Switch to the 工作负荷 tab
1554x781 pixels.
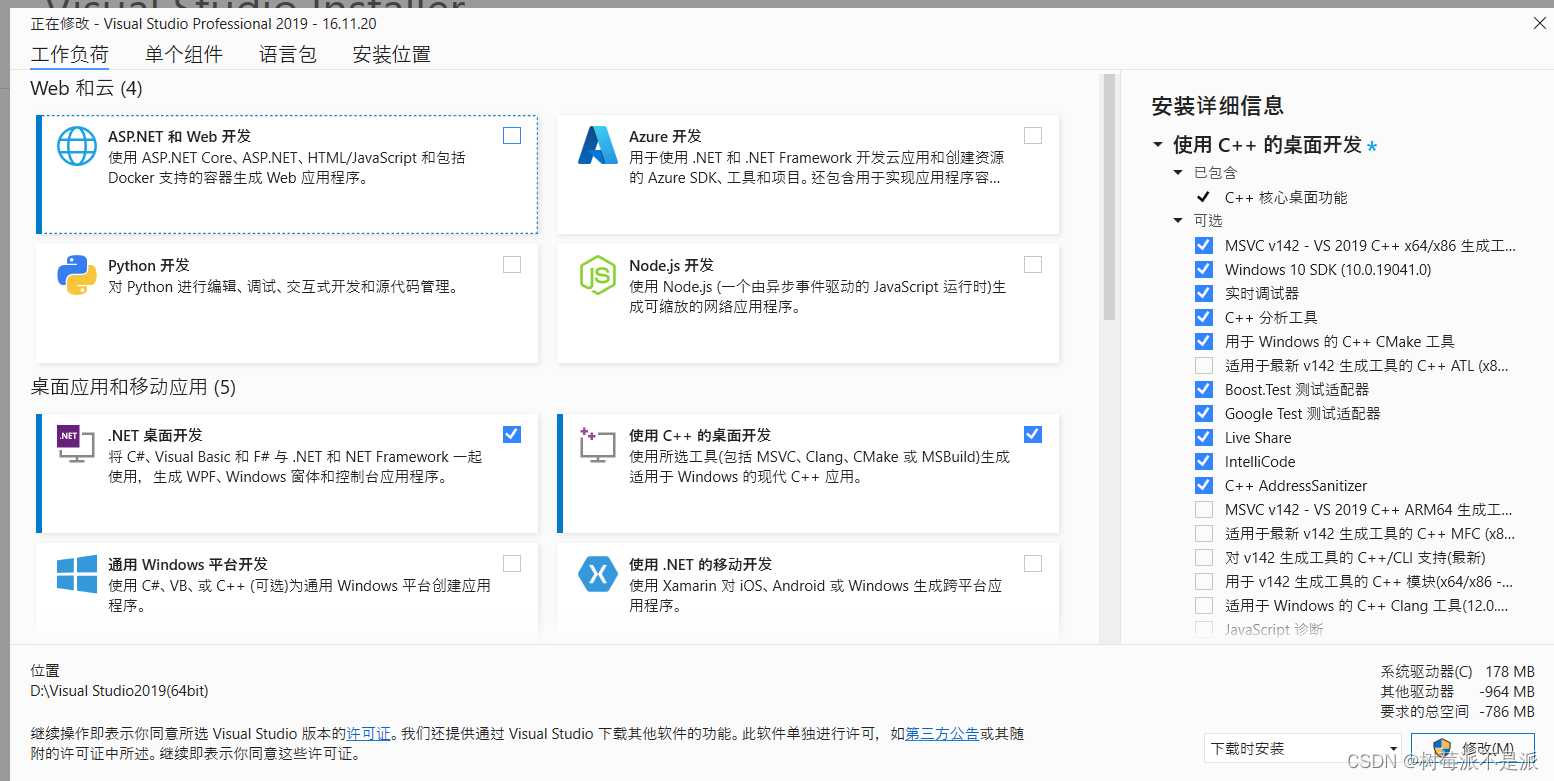(70, 55)
